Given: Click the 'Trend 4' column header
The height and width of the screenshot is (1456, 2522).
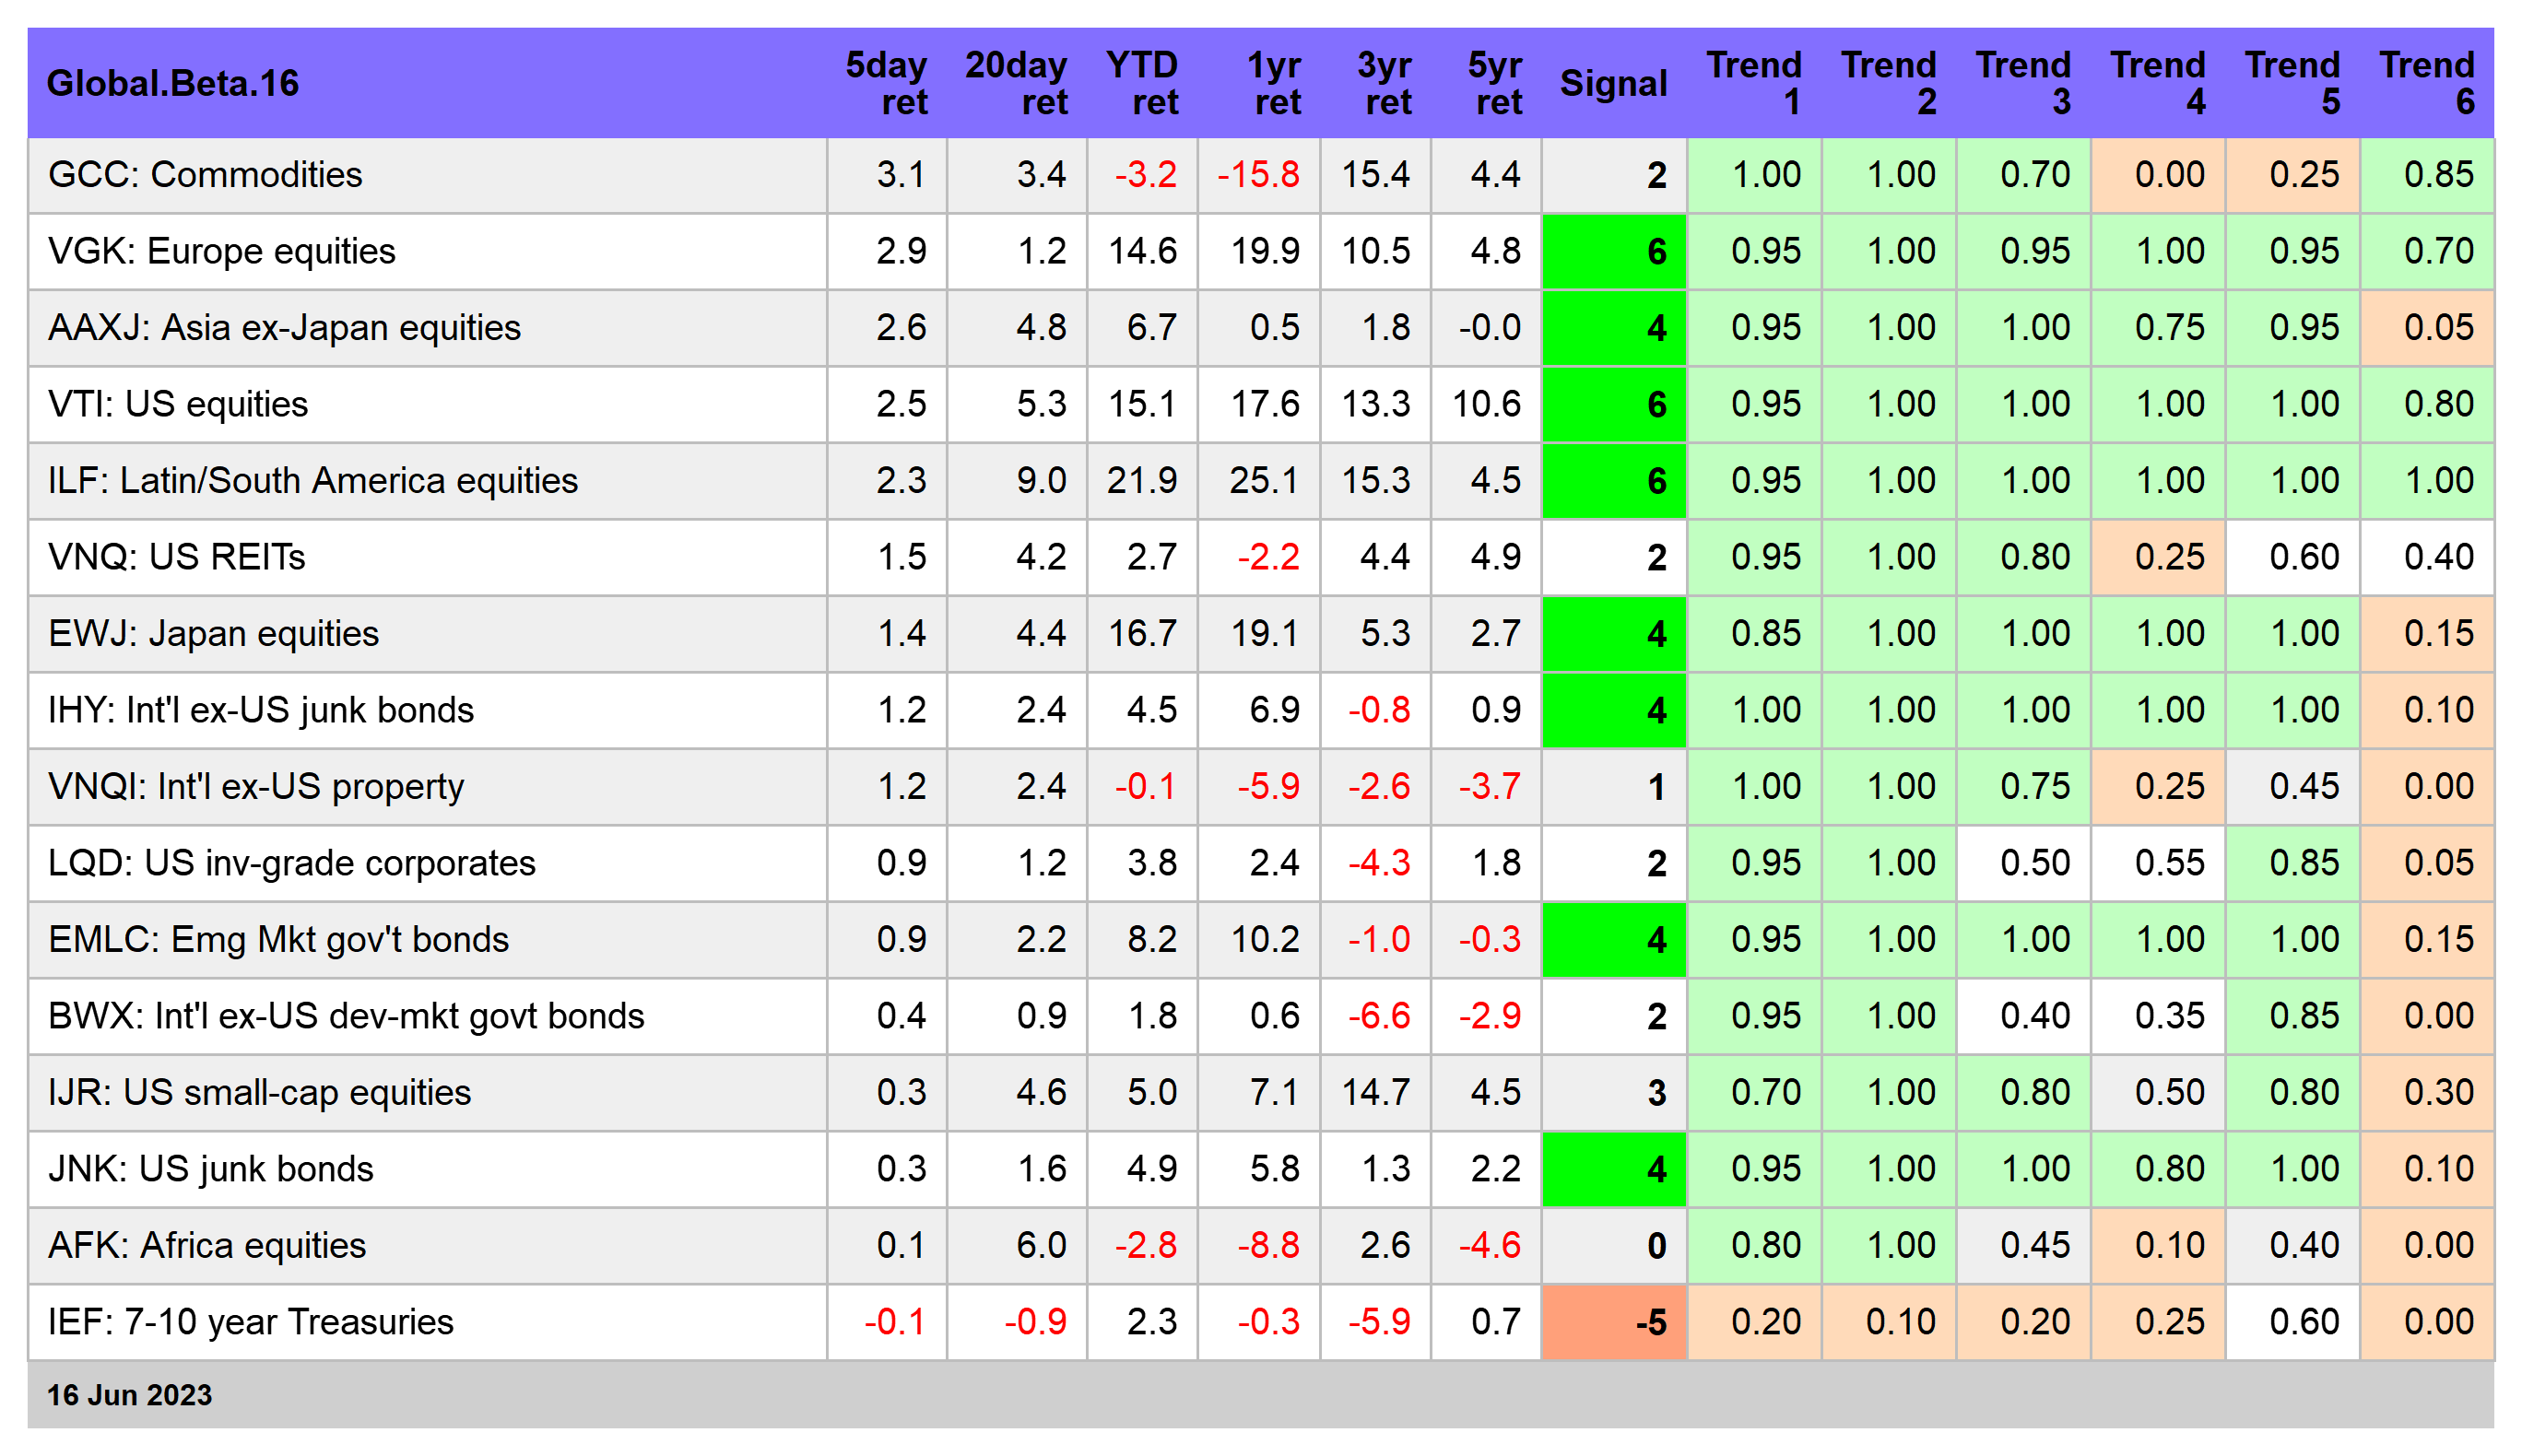Looking at the screenshot, I should [2158, 84].
